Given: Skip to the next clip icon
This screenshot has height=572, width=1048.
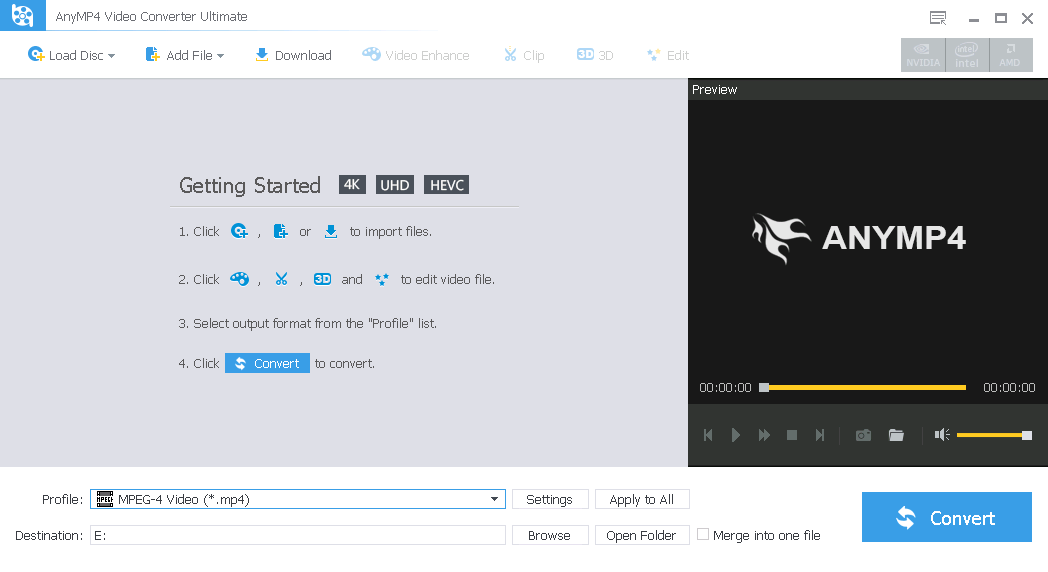Looking at the screenshot, I should pyautogui.click(x=820, y=435).
